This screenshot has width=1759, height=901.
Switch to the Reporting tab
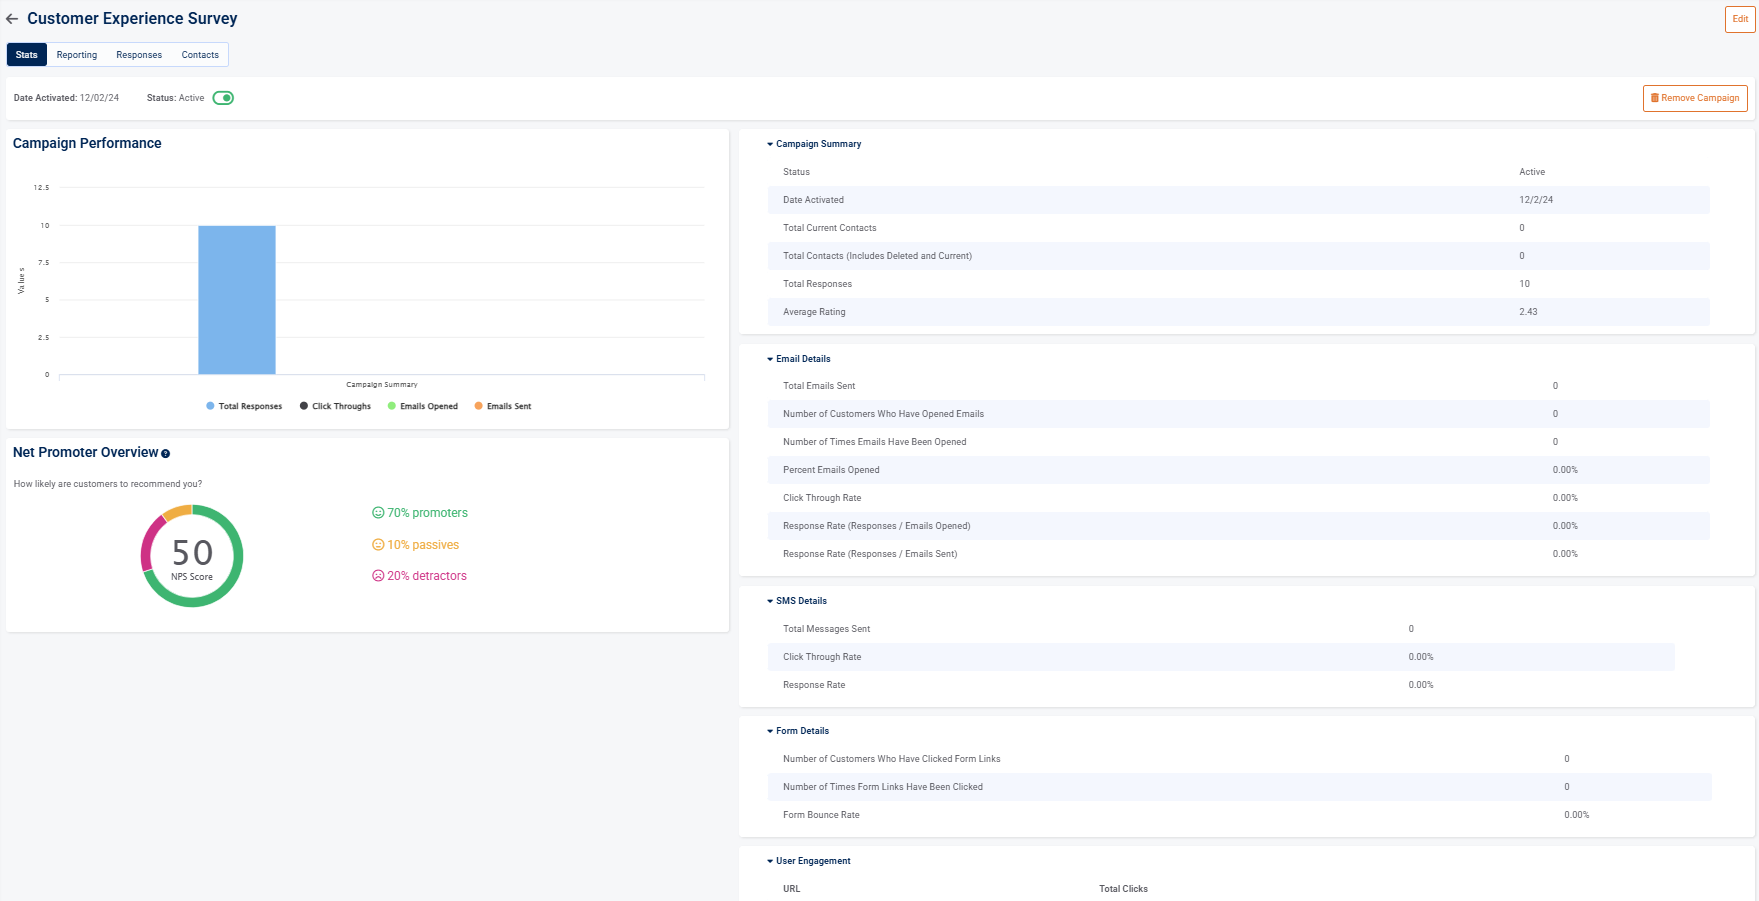(77, 55)
